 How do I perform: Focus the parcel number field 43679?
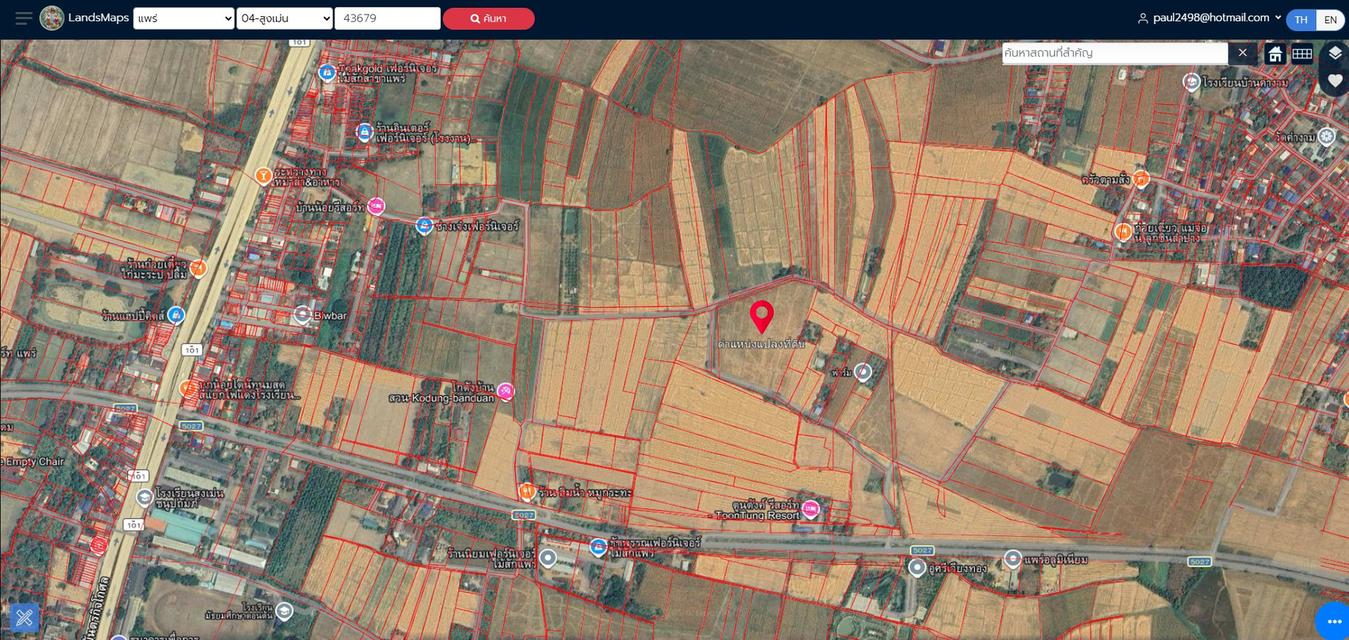(388, 18)
